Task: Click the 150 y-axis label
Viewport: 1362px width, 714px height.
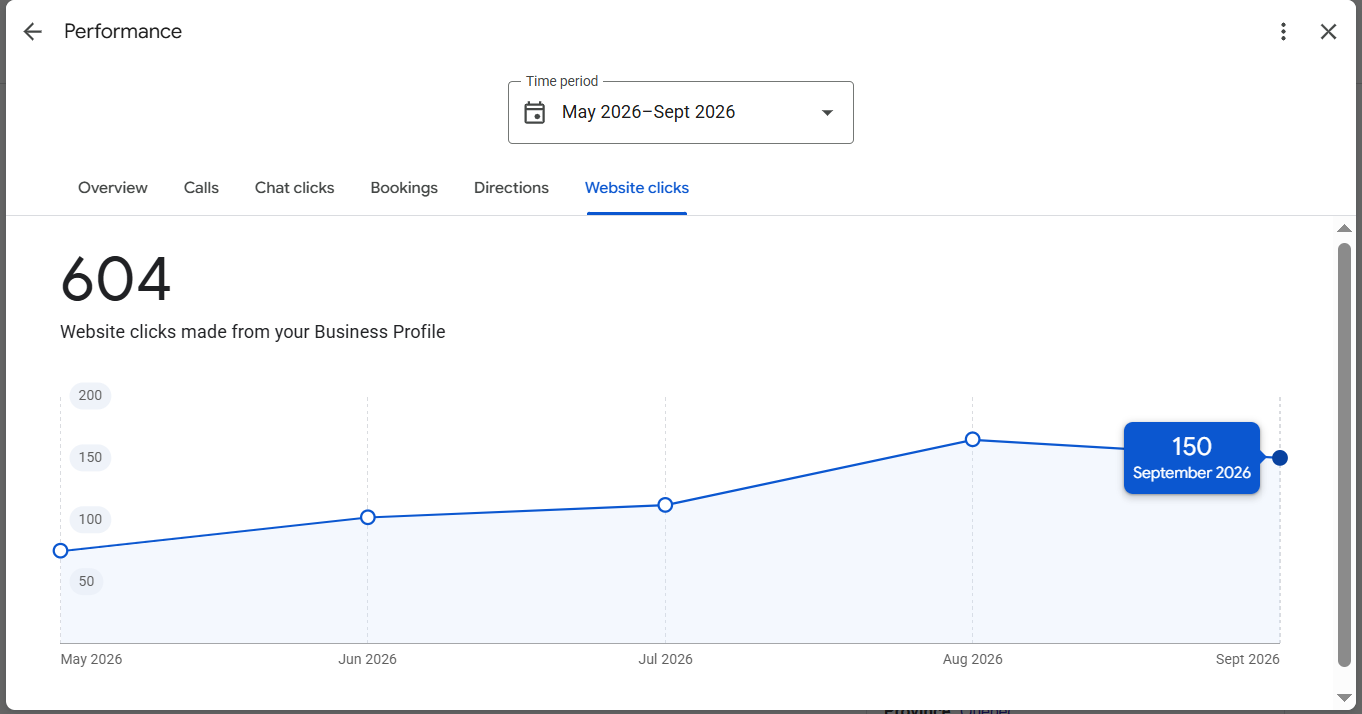Action: 90,458
